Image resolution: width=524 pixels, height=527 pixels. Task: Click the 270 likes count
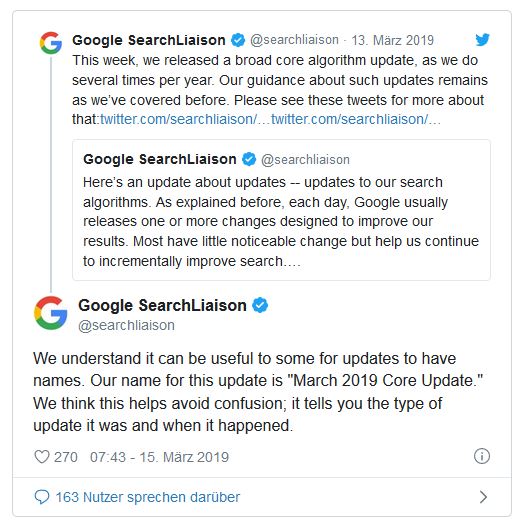[x=66, y=457]
